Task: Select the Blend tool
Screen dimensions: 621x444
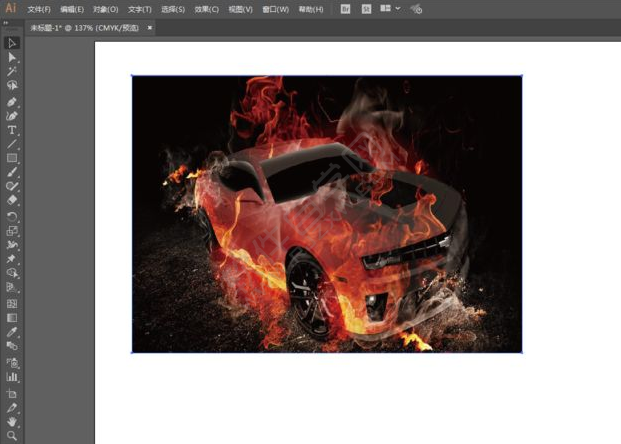Action: coord(12,346)
